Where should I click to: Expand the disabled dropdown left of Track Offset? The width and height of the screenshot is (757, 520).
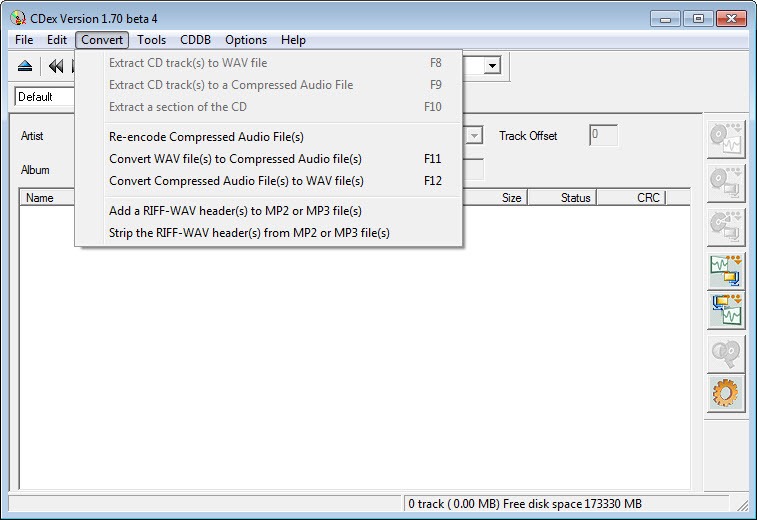point(474,136)
